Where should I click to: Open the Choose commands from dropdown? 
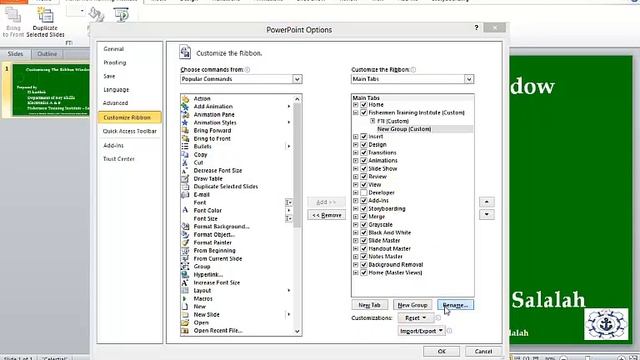[x=297, y=79]
